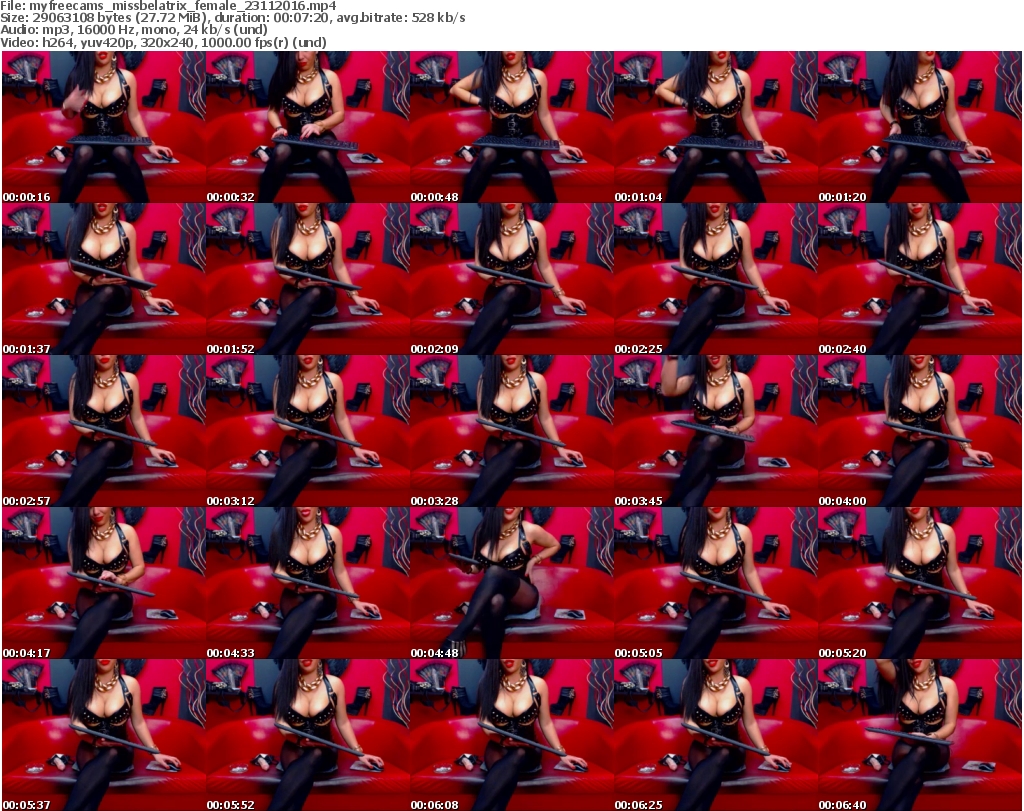1024x811 pixels.
Task: Select the thumbnail stamped 00:01:37
Action: point(104,279)
